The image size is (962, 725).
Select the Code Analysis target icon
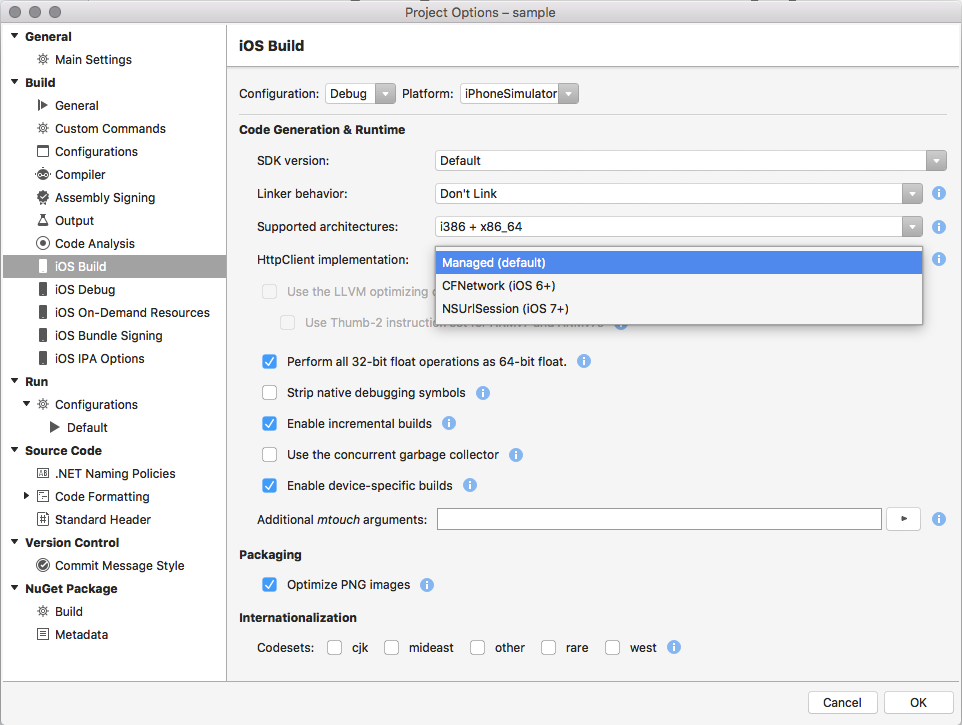click(43, 244)
